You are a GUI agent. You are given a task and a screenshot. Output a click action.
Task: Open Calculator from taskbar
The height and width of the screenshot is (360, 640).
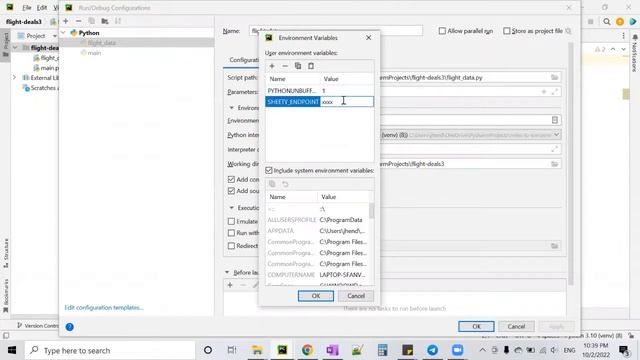pos(382,350)
